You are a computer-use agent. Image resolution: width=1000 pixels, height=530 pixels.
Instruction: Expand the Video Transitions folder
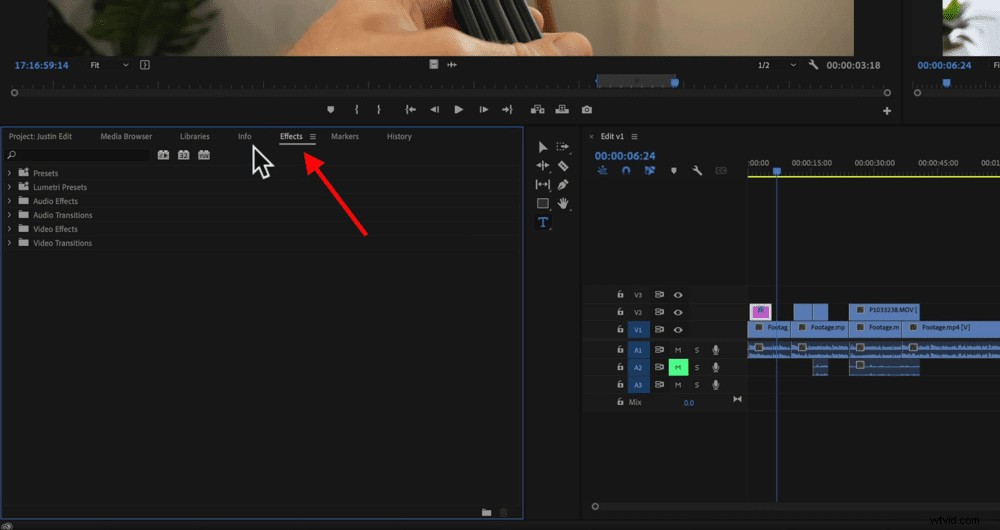(x=9, y=243)
